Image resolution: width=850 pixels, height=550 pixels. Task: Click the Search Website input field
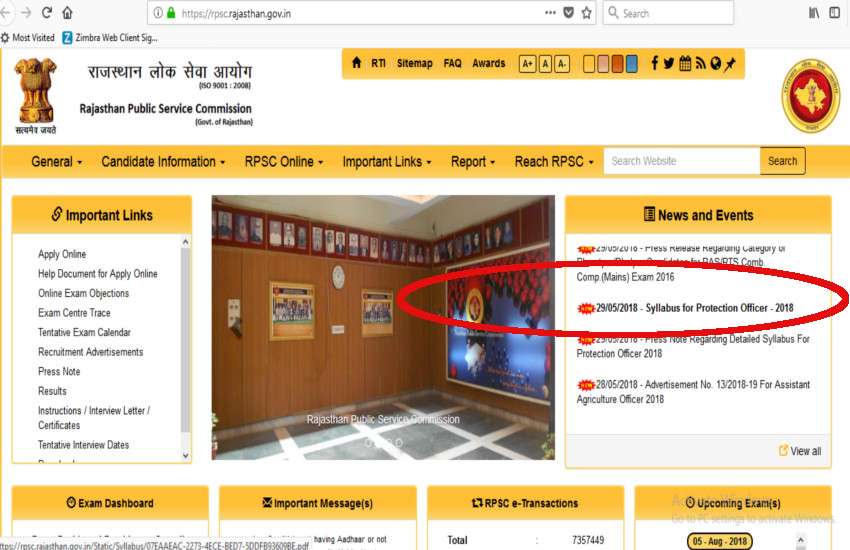click(681, 161)
